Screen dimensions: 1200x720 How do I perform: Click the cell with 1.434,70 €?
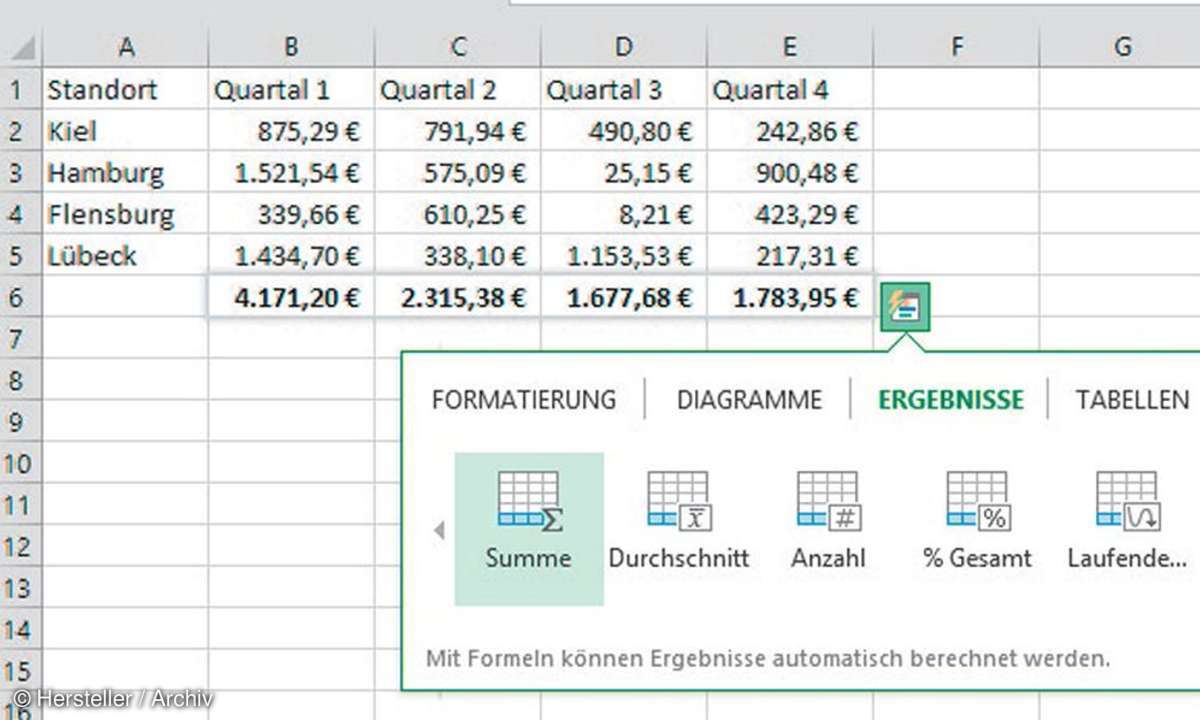click(x=291, y=255)
